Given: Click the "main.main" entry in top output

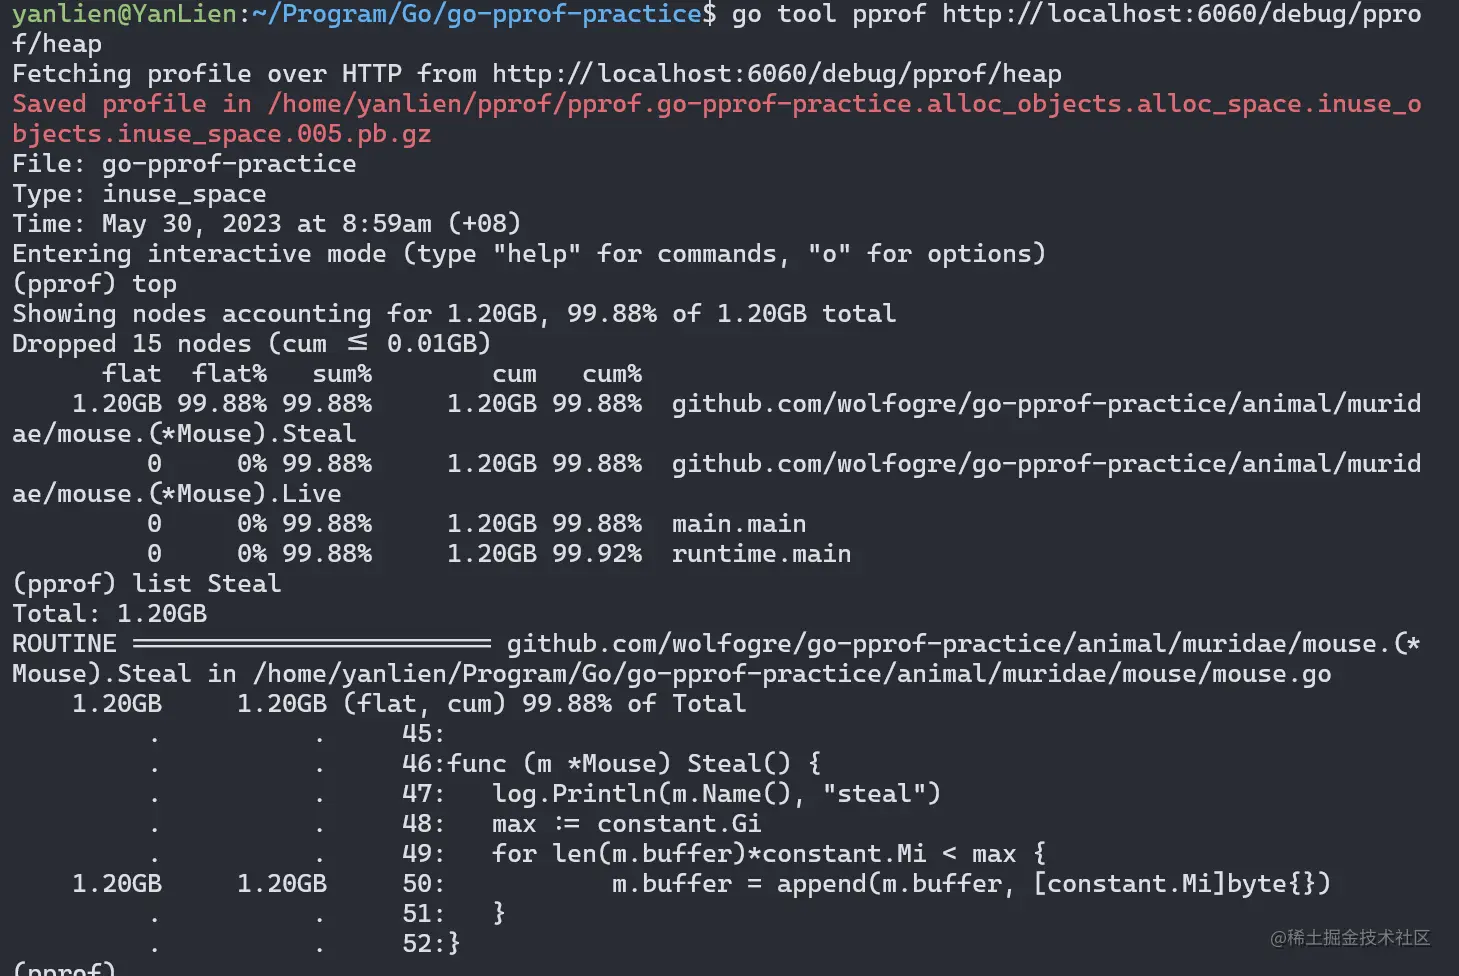Looking at the screenshot, I should (x=738, y=524).
